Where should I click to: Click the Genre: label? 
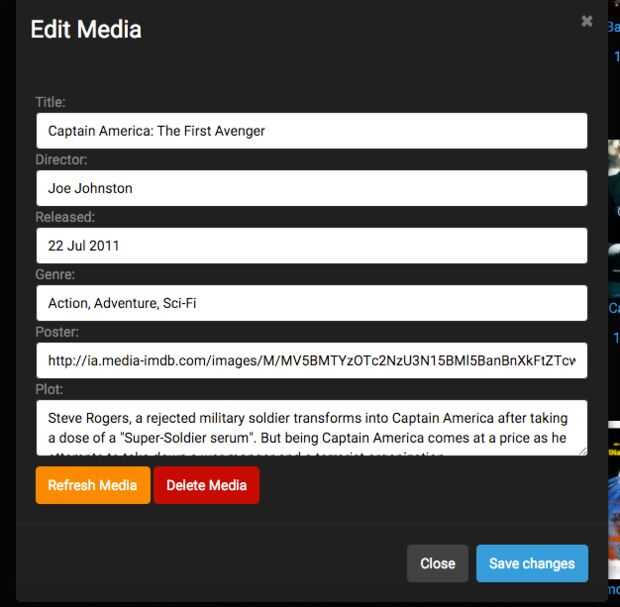(55, 274)
